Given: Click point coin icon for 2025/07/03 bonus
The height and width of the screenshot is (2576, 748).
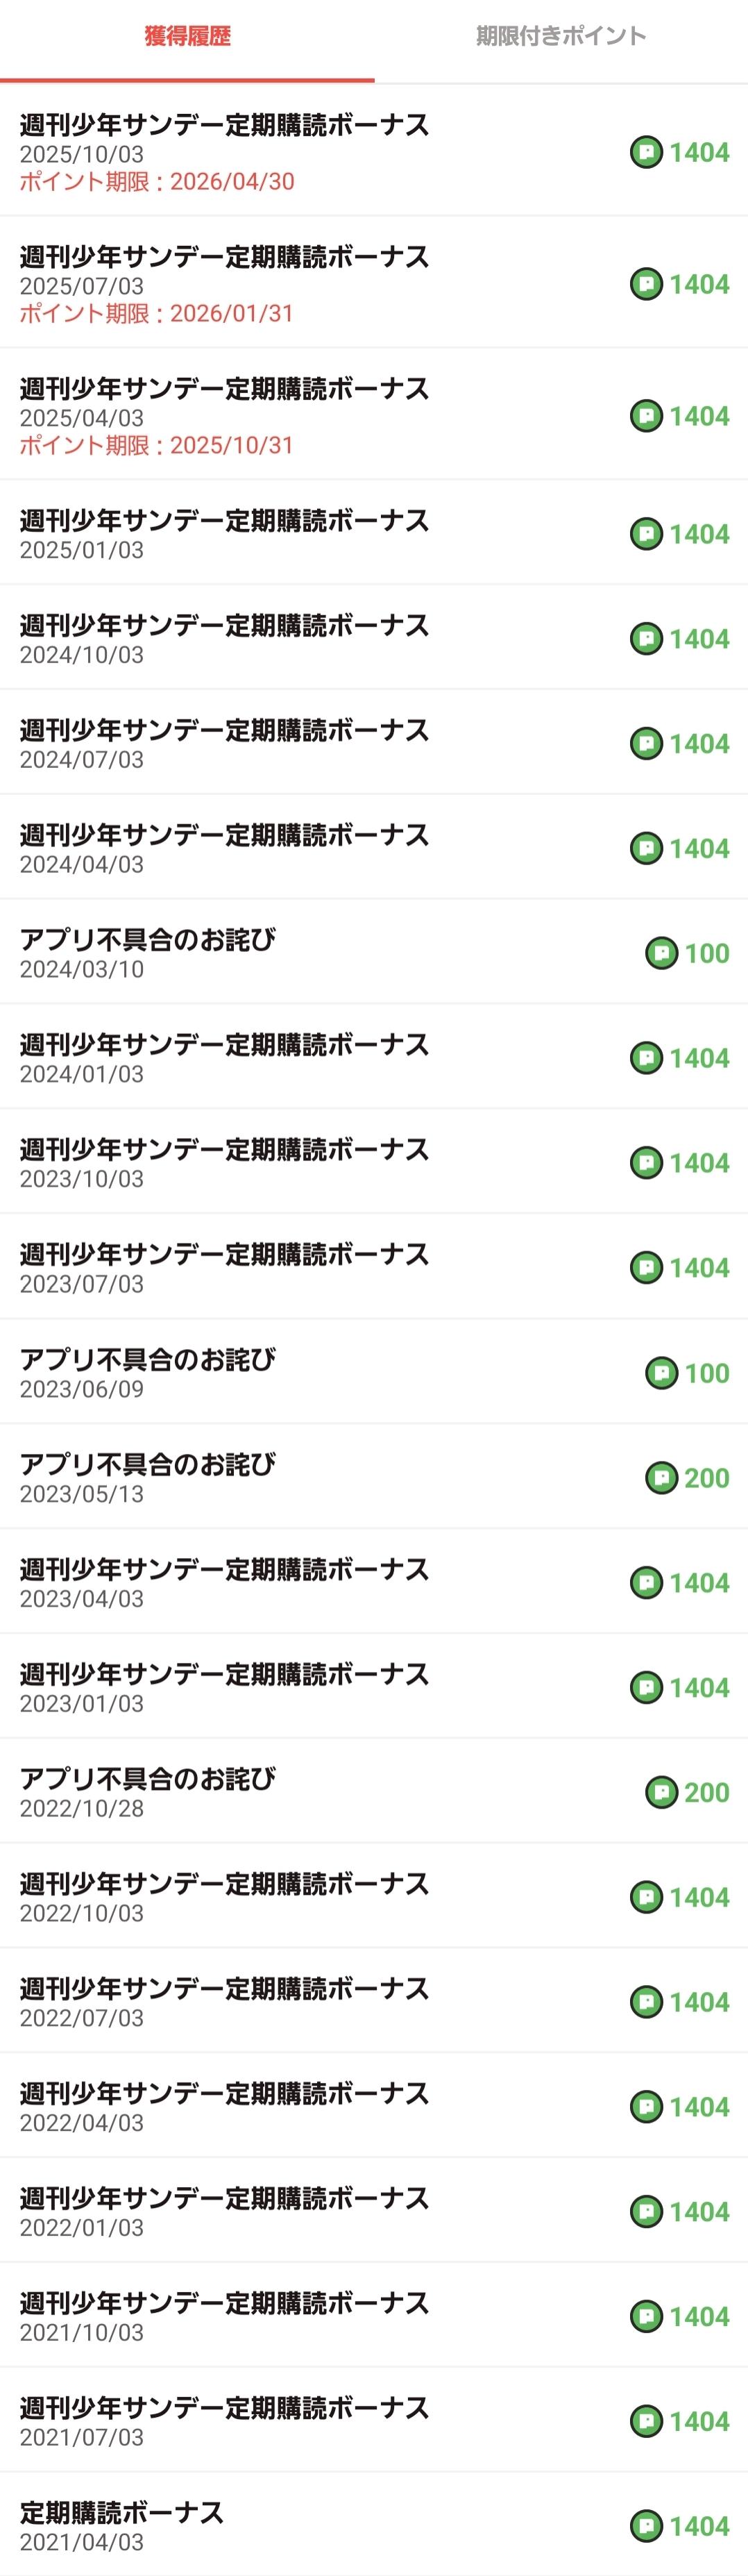Looking at the screenshot, I should pyautogui.click(x=646, y=285).
